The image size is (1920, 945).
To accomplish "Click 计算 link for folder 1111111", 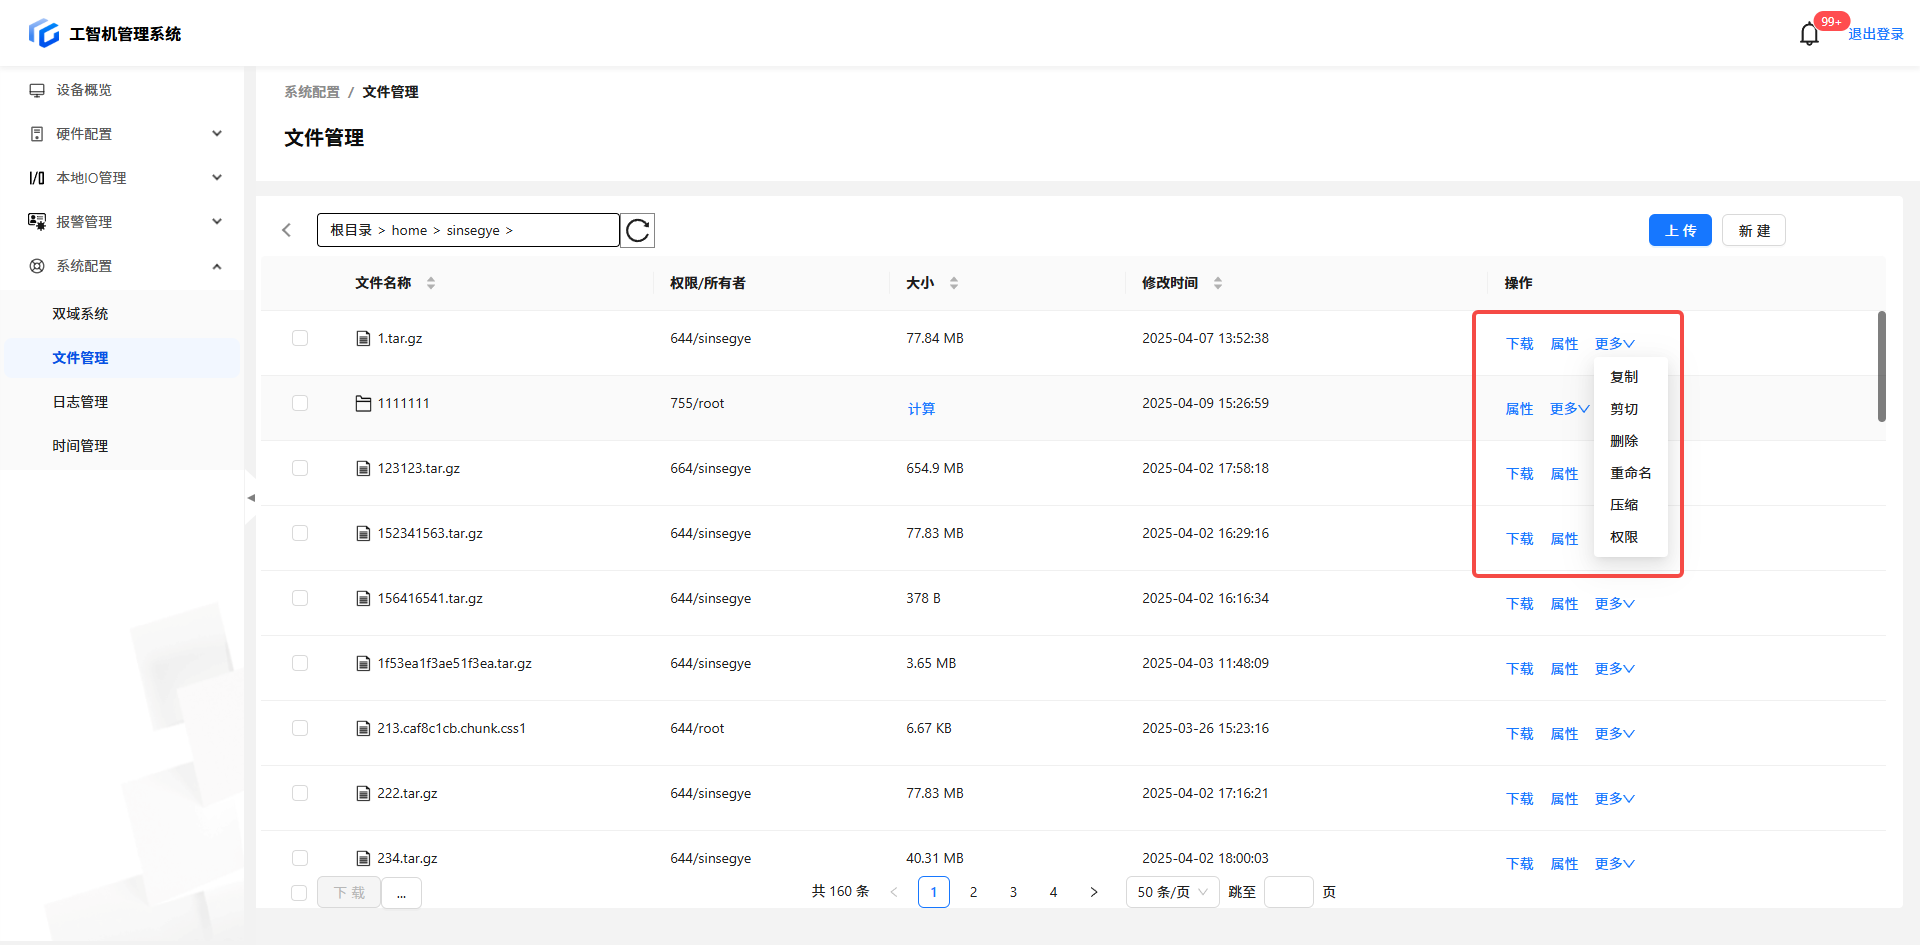I will [x=921, y=409].
